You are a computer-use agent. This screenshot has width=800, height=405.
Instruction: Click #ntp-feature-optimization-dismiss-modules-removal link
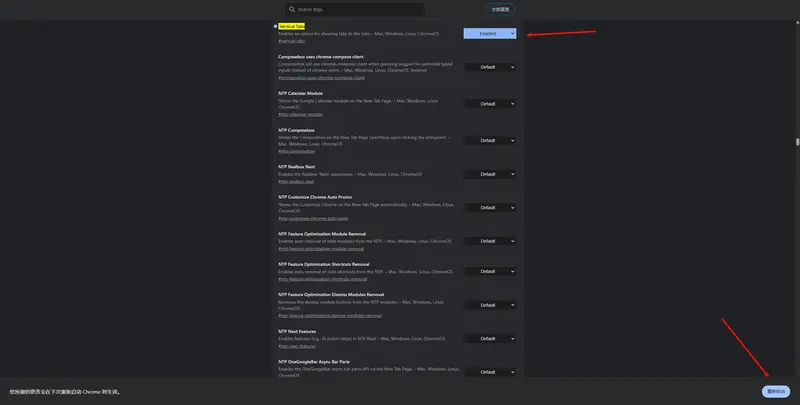(x=330, y=316)
